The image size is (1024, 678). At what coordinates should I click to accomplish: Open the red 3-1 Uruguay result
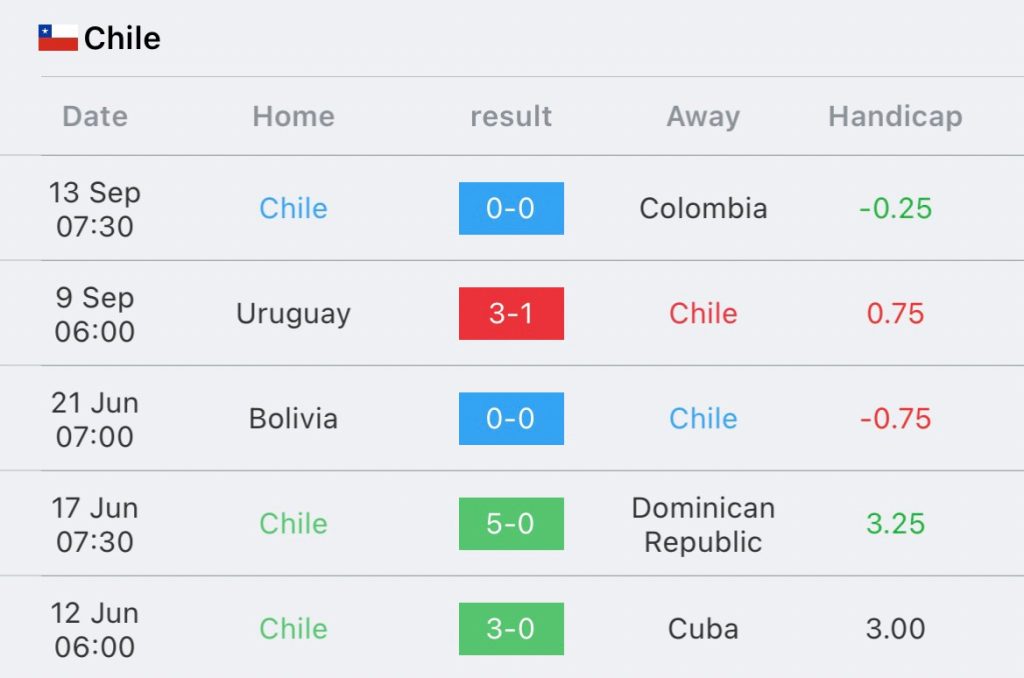coord(511,314)
